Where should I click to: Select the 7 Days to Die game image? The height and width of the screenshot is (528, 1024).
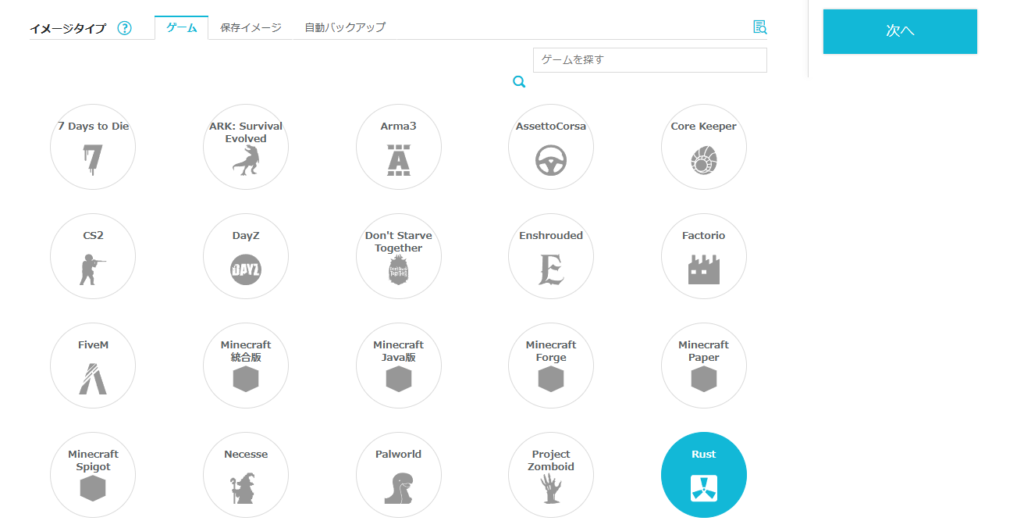tap(93, 147)
